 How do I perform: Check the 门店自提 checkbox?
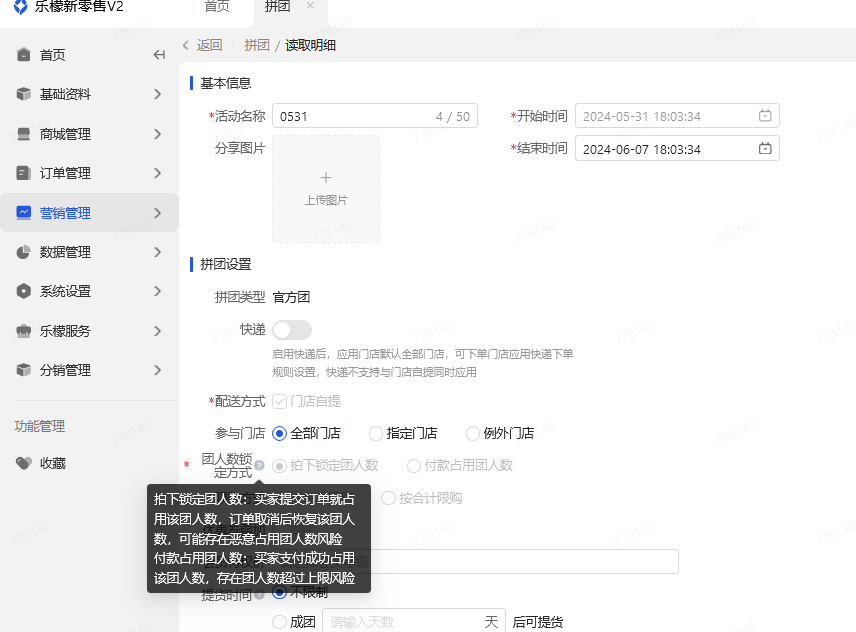pos(280,402)
